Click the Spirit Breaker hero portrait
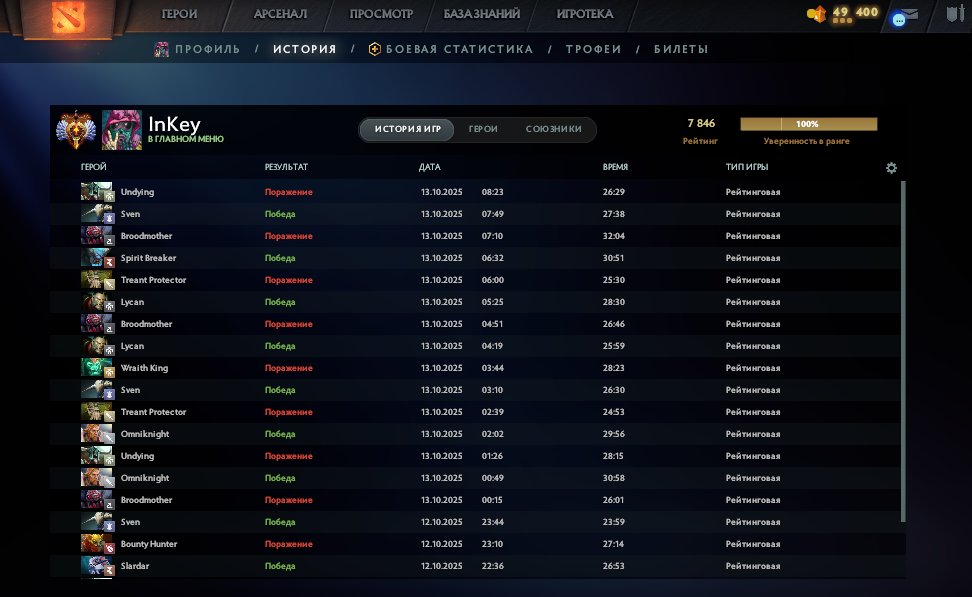This screenshot has height=597, width=972. [x=98, y=258]
